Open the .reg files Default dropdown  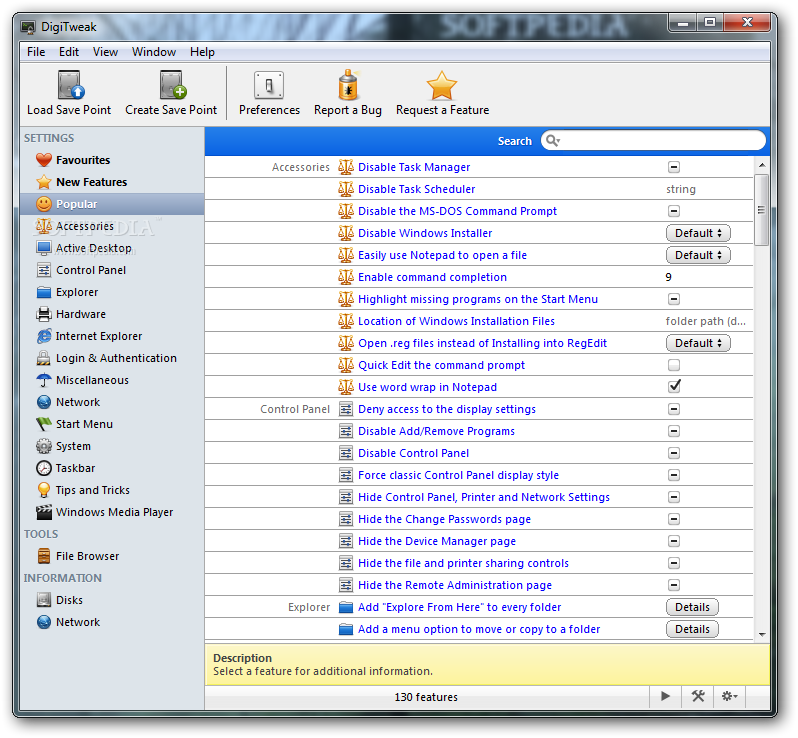(698, 343)
